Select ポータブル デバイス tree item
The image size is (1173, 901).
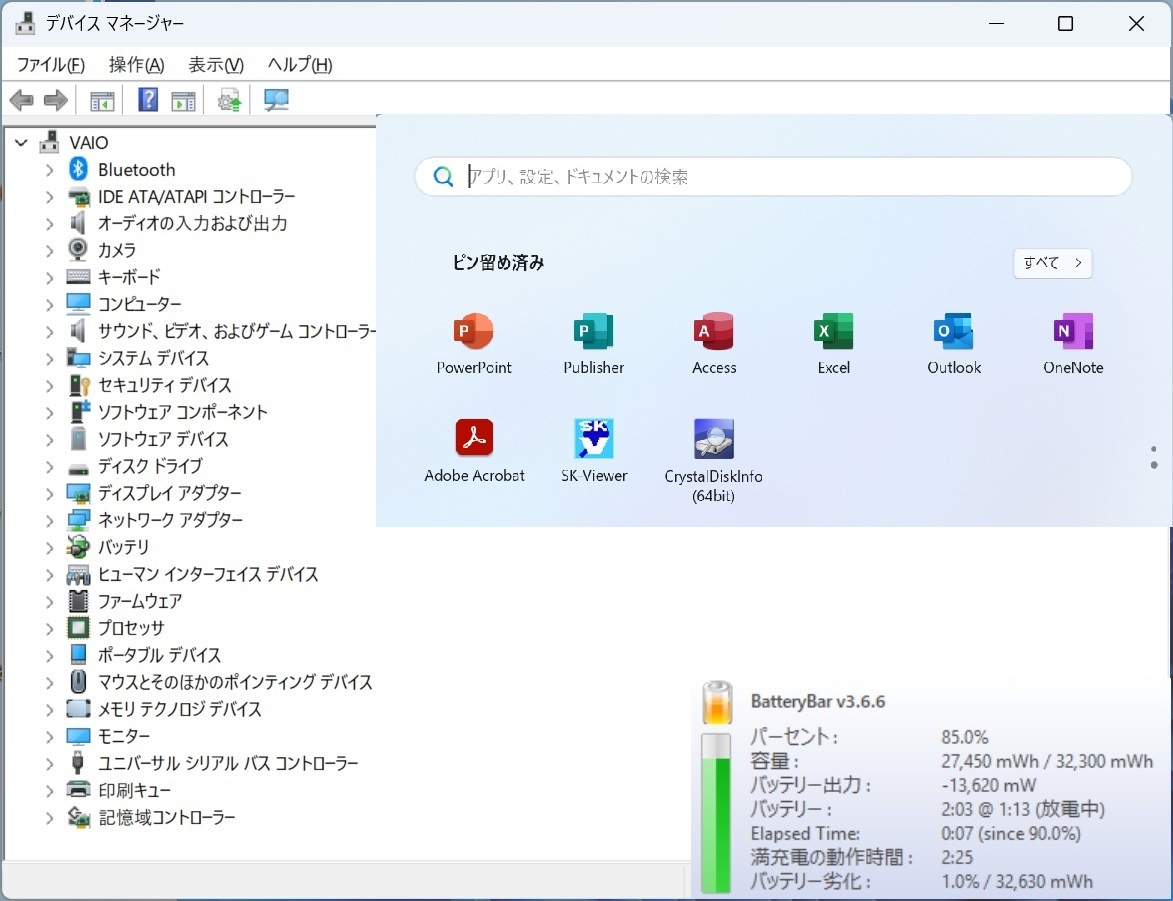pos(159,655)
